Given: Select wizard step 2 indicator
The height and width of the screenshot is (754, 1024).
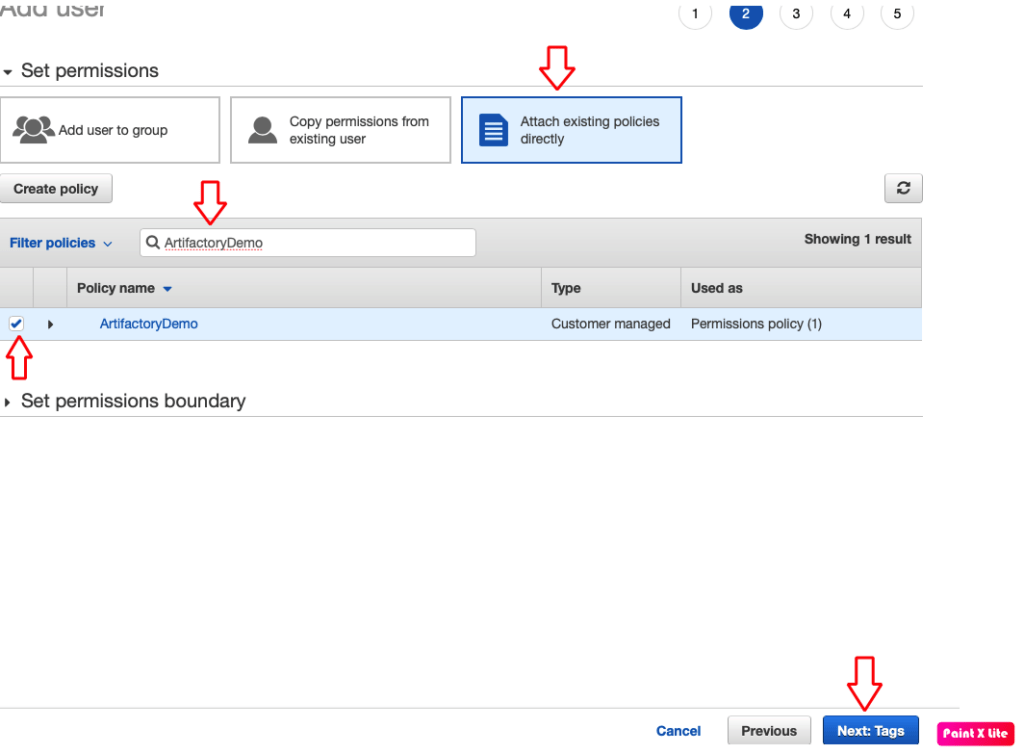Looking at the screenshot, I should pyautogui.click(x=746, y=13).
